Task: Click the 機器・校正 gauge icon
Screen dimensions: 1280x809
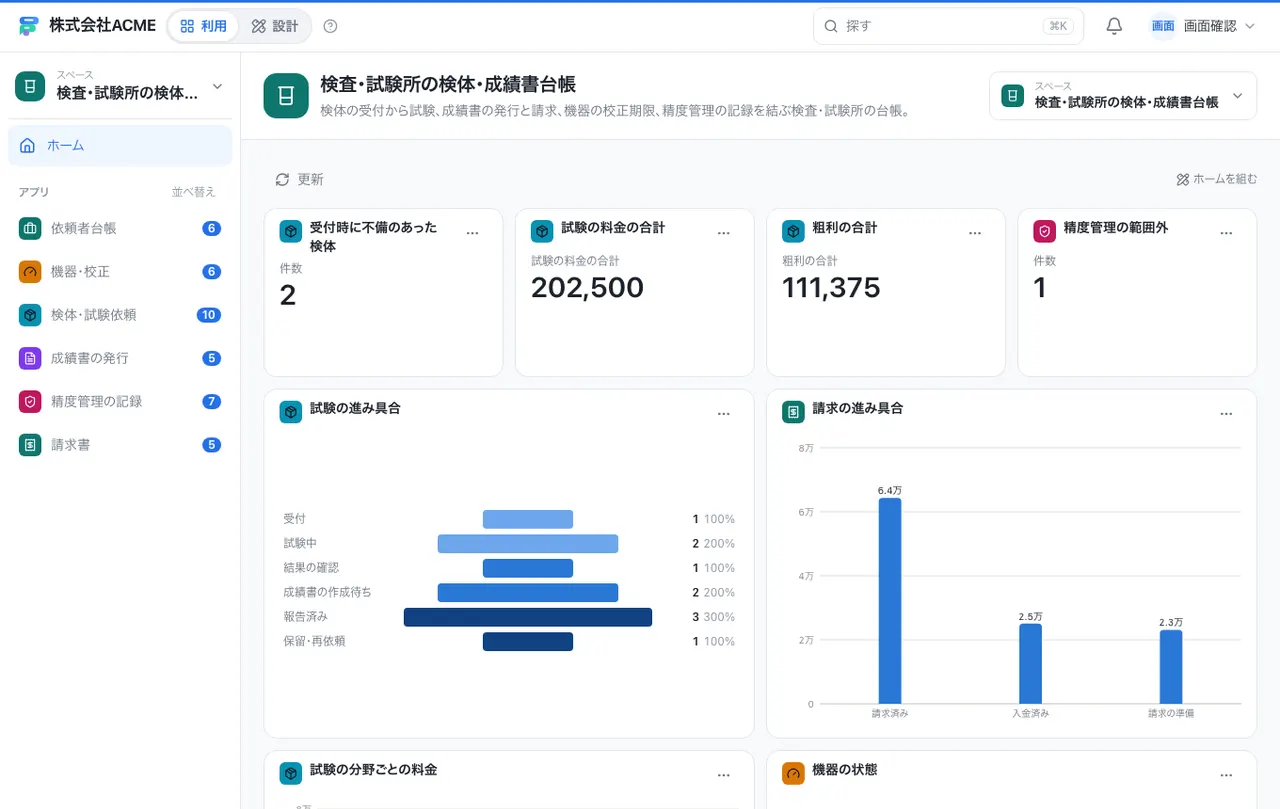Action: [30, 271]
